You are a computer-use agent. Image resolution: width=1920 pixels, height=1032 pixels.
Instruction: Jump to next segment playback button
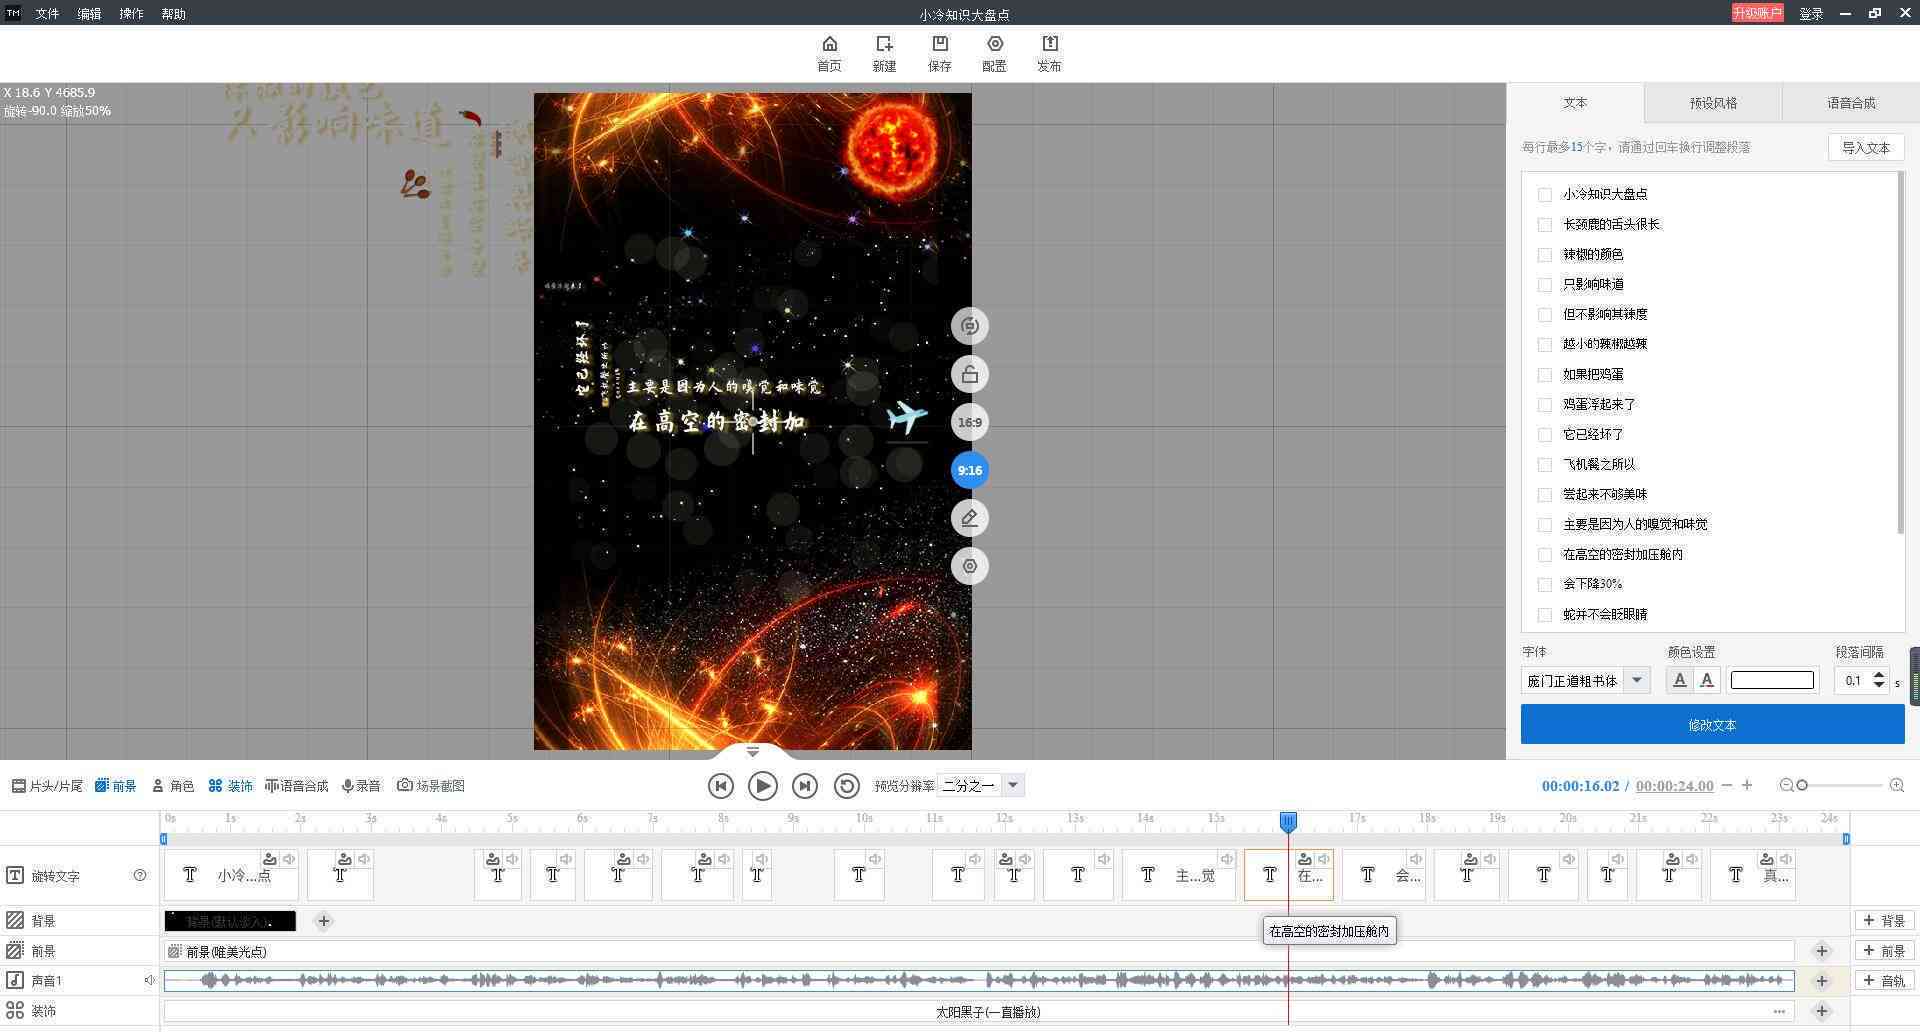point(804,786)
